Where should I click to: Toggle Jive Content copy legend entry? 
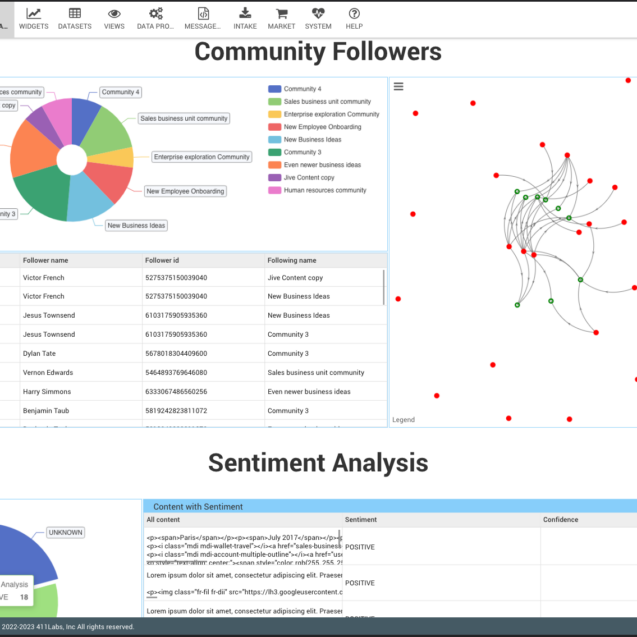pyautogui.click(x=301, y=178)
